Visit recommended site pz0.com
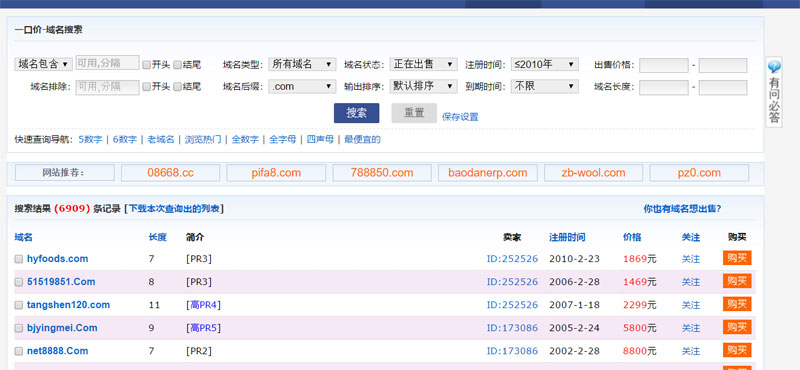The height and width of the screenshot is (370, 800). pos(699,172)
